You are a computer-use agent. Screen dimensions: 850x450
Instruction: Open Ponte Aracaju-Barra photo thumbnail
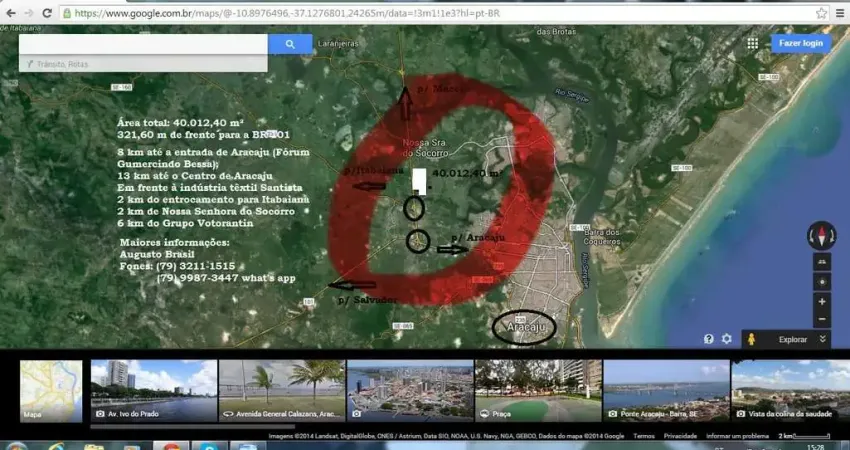[665, 390]
